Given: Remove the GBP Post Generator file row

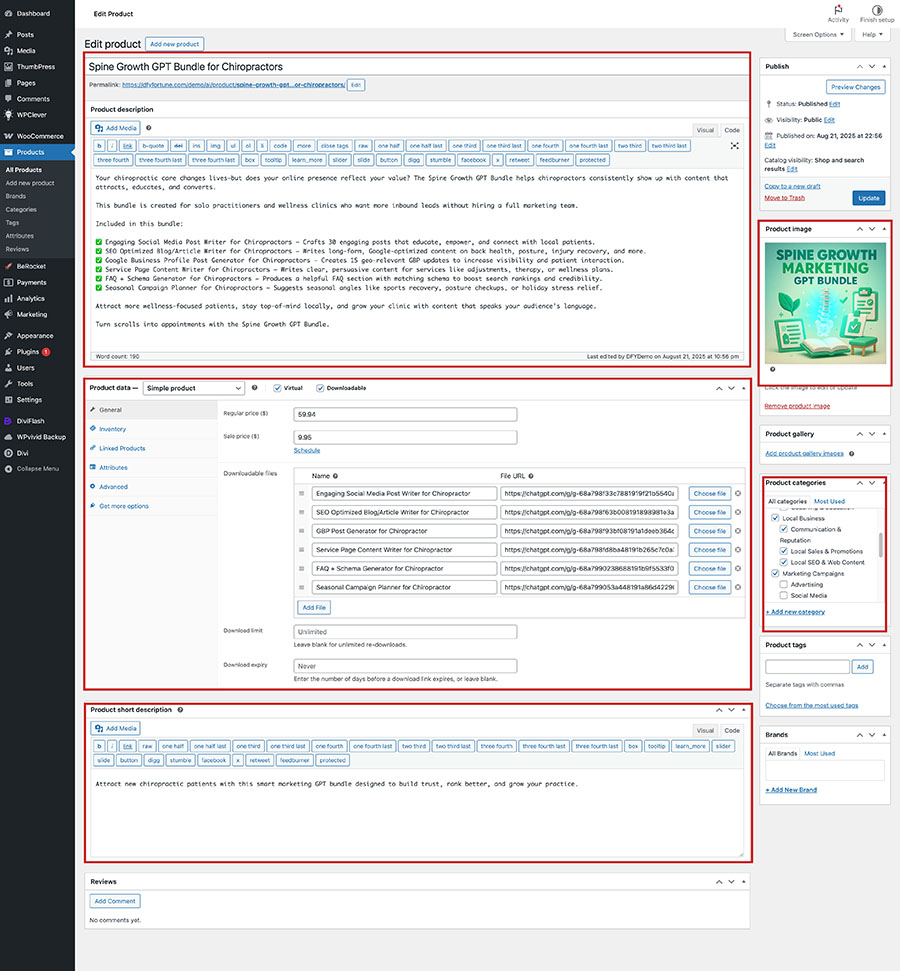Looking at the screenshot, I should (x=738, y=531).
